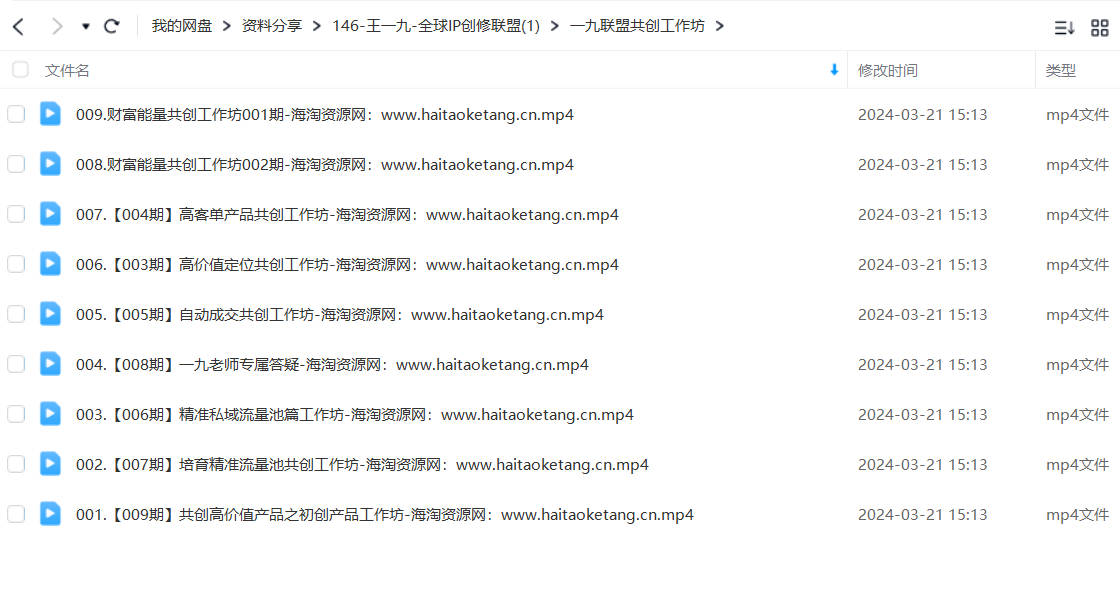The height and width of the screenshot is (592, 1120).
Task: Expand chevron after 146-王一九-全球IP创修联盟(1)
Action: pos(554,26)
